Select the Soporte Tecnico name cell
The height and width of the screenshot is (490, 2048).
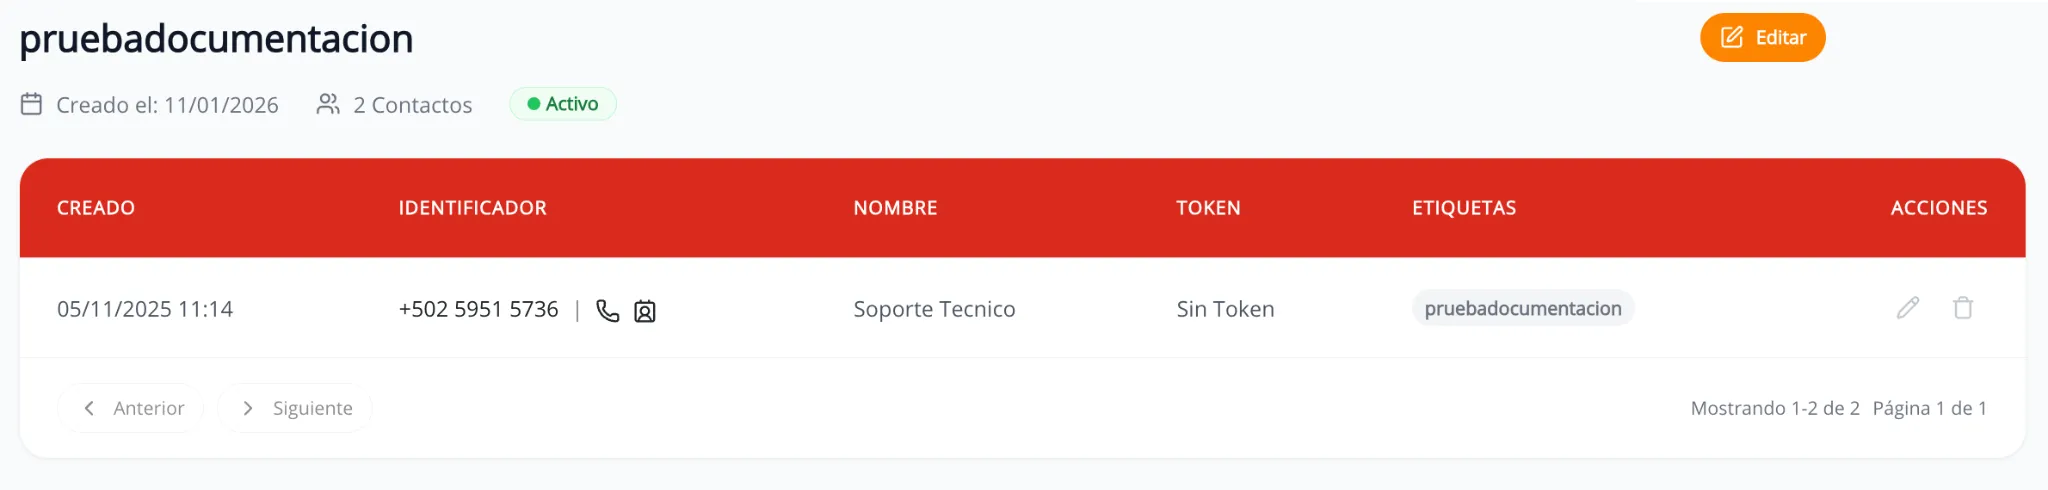pos(934,310)
